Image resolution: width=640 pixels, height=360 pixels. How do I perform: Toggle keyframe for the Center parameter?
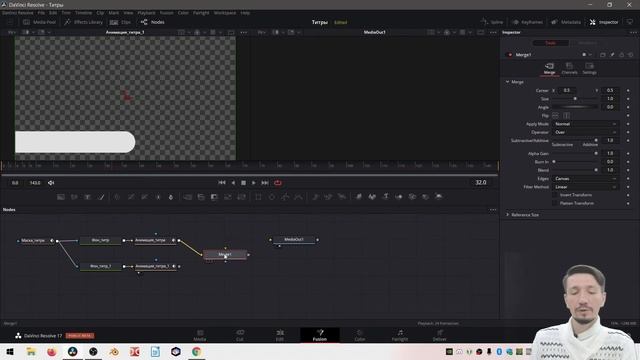628,90
